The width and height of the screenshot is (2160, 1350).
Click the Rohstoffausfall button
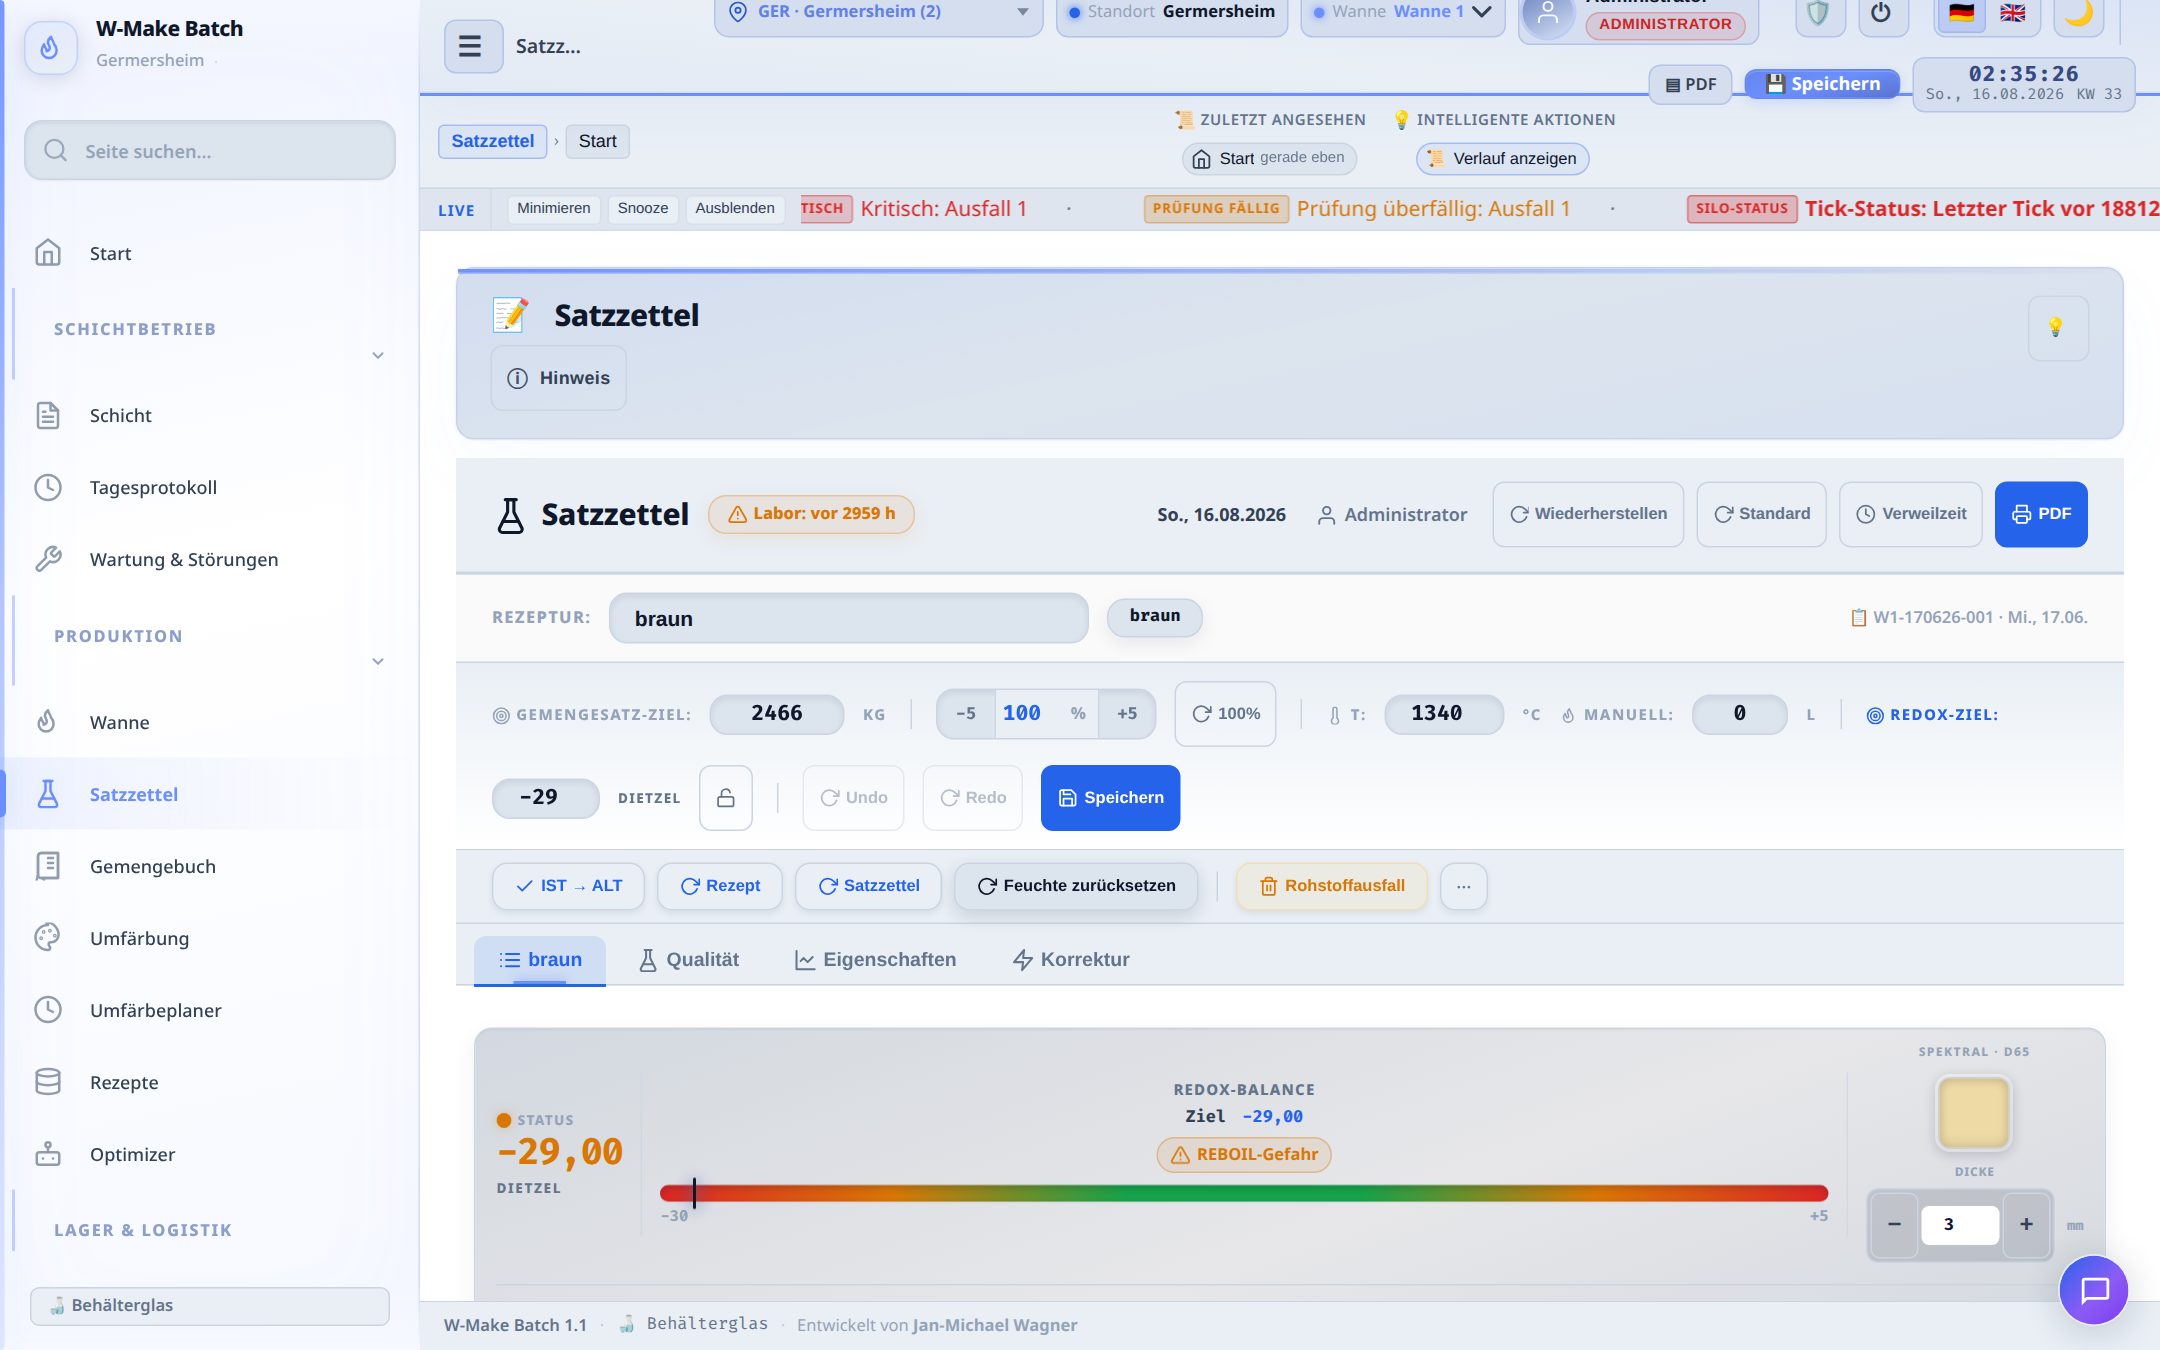(x=1332, y=886)
